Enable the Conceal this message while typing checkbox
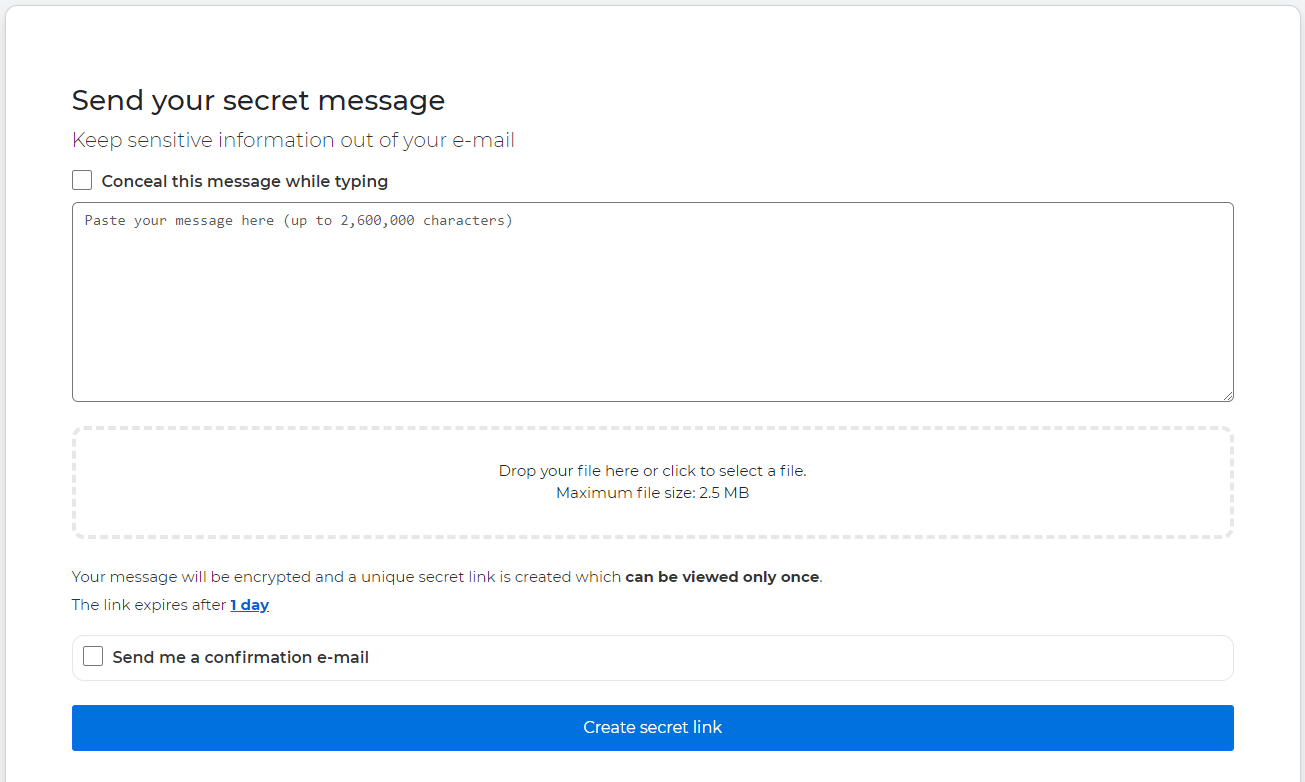 point(82,181)
